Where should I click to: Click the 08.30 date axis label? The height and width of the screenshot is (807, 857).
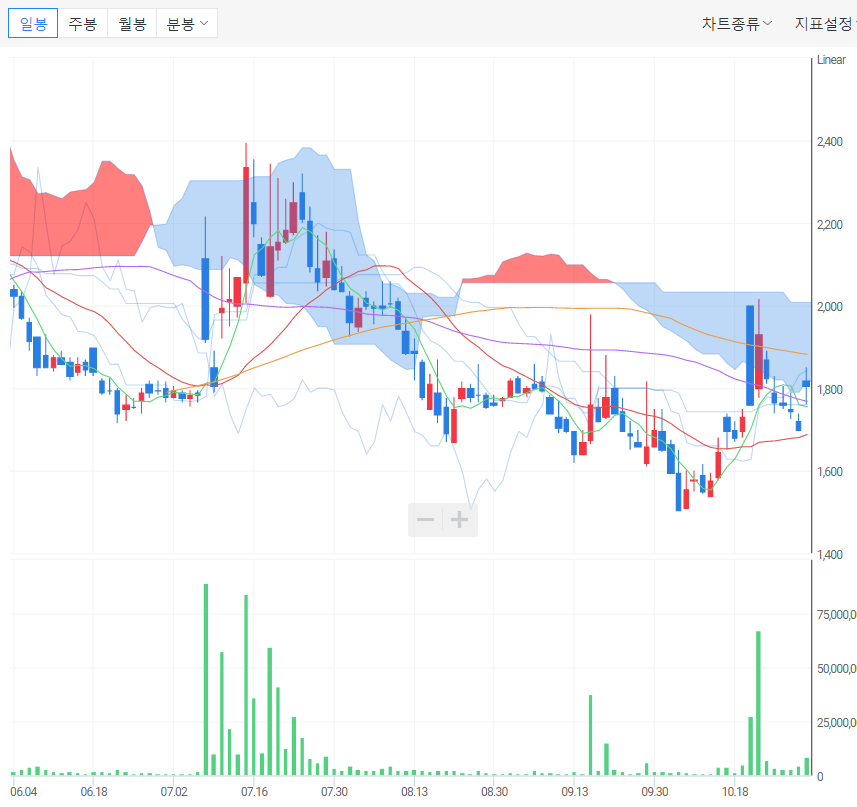[x=494, y=792]
